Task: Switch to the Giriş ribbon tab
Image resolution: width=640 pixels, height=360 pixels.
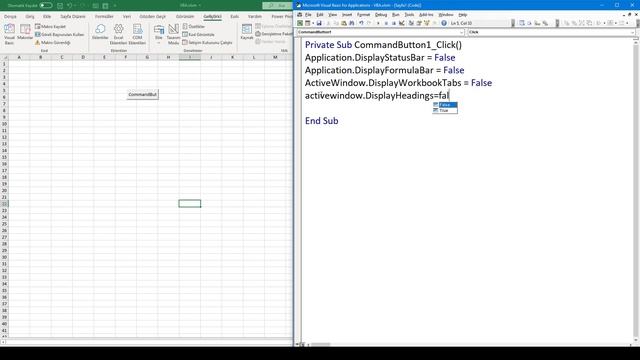Action: coord(30,16)
